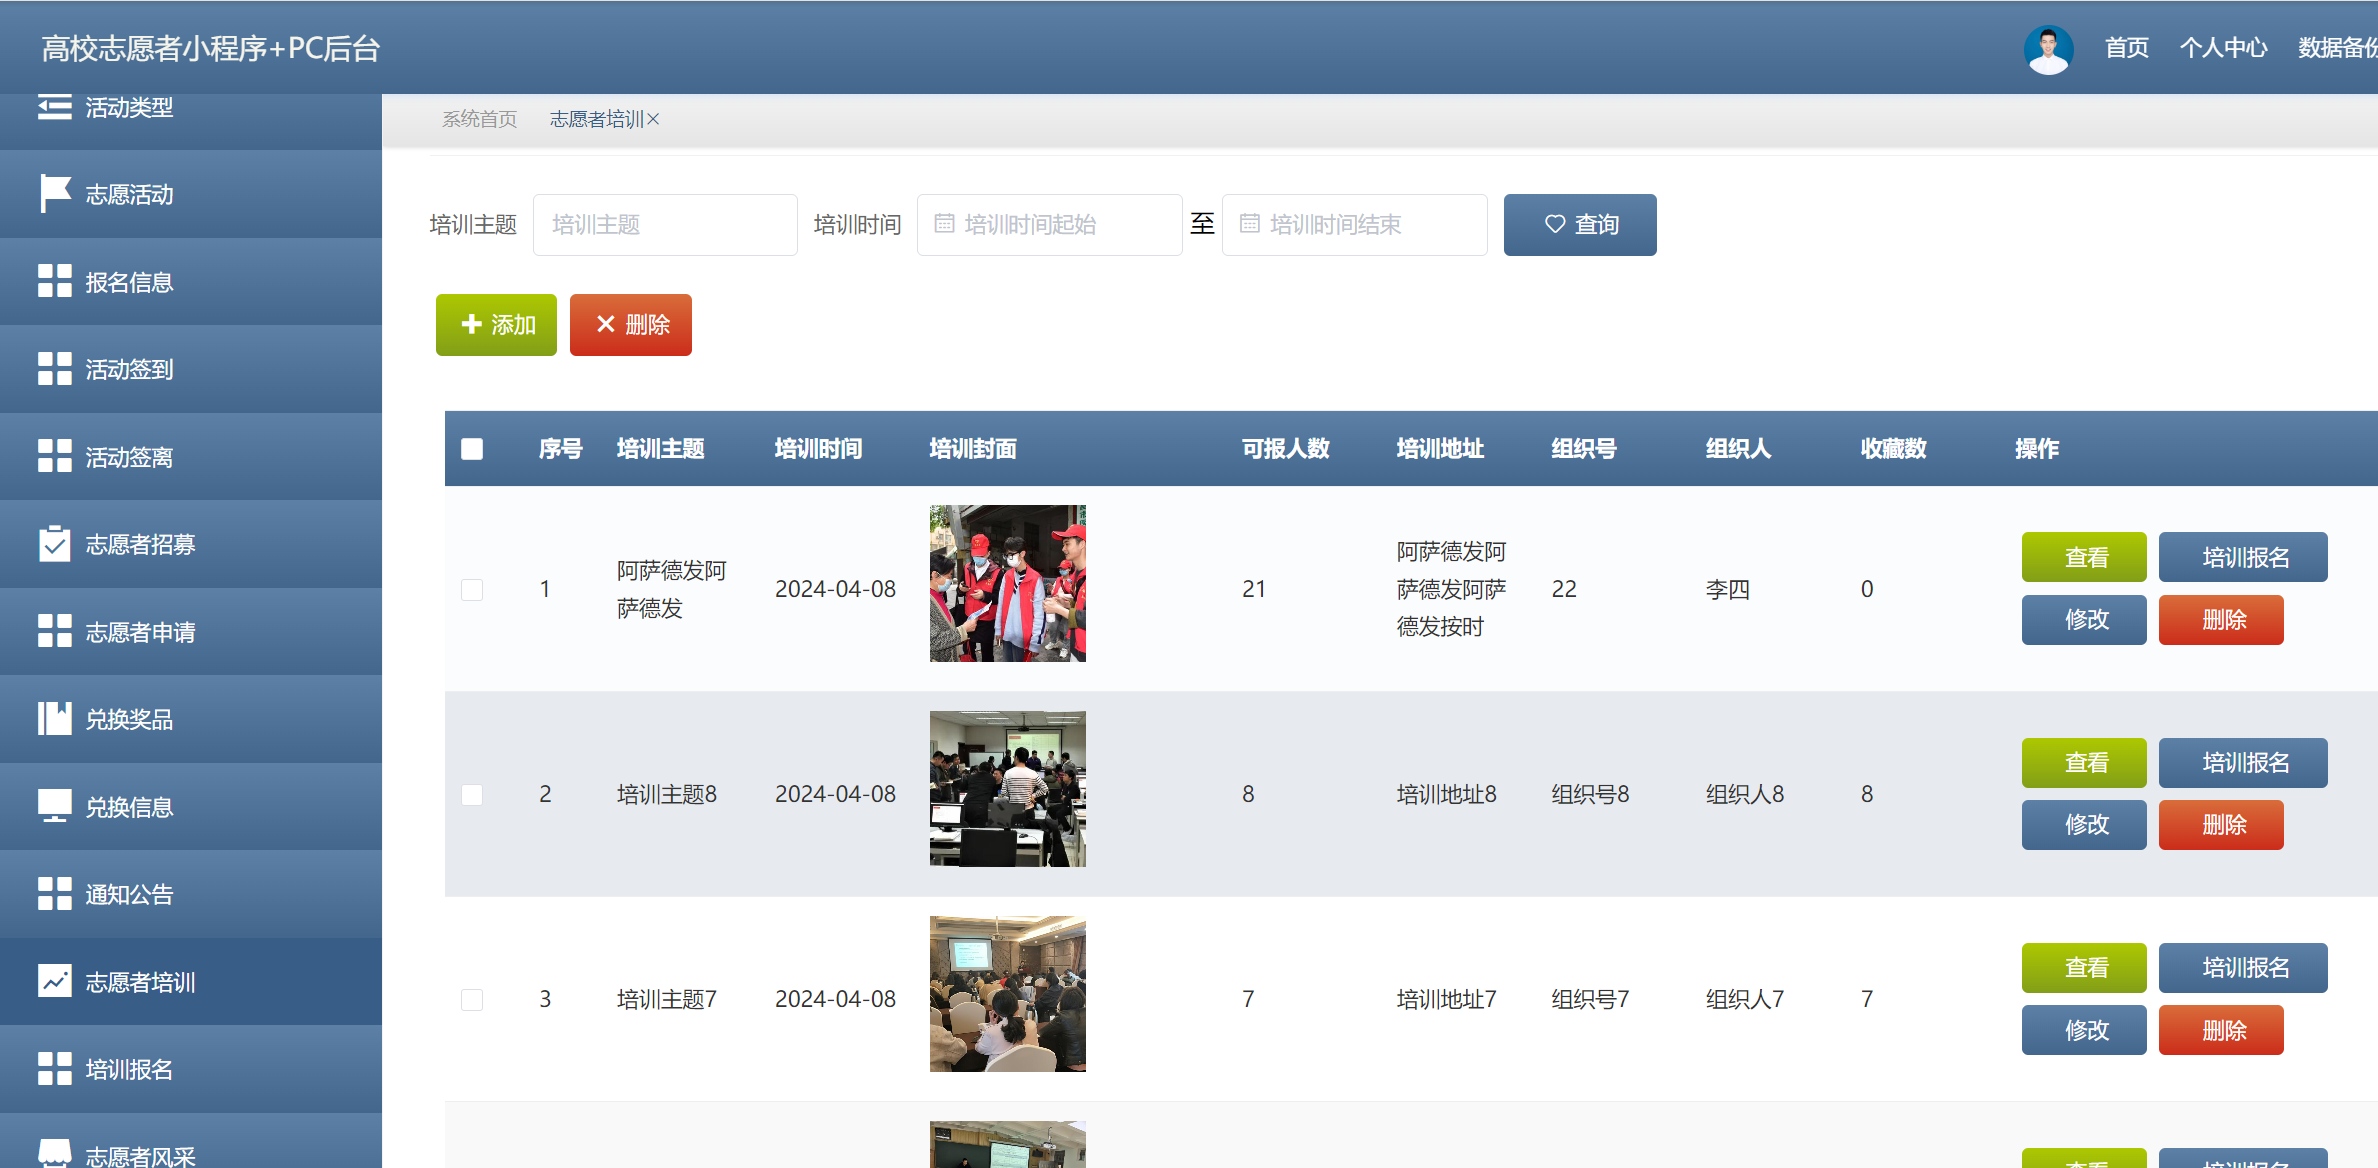Click 修改 for the 李四 row
2378x1168 pixels.
click(2084, 620)
